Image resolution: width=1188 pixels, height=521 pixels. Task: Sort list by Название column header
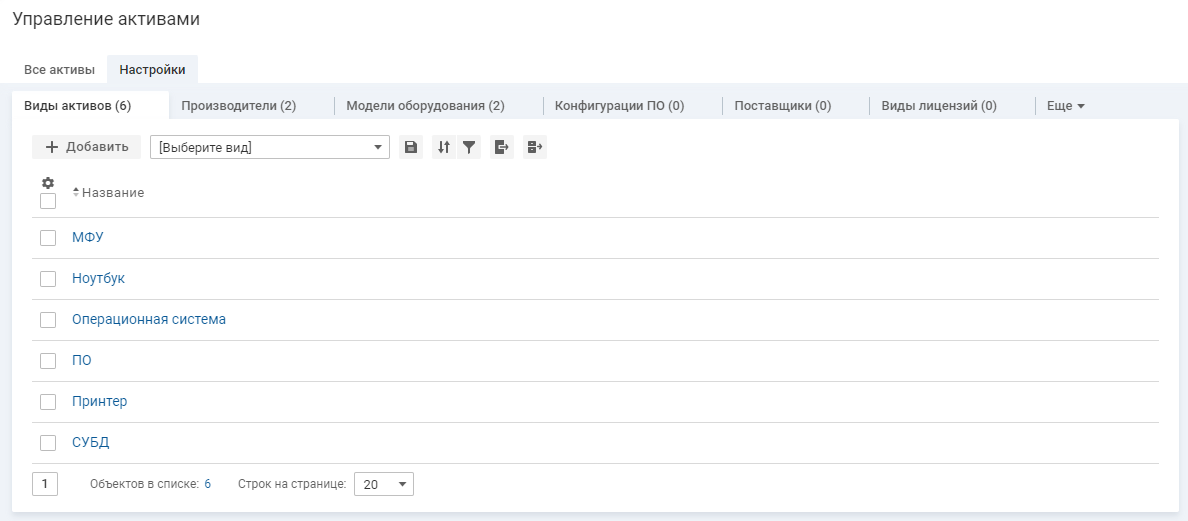112,193
